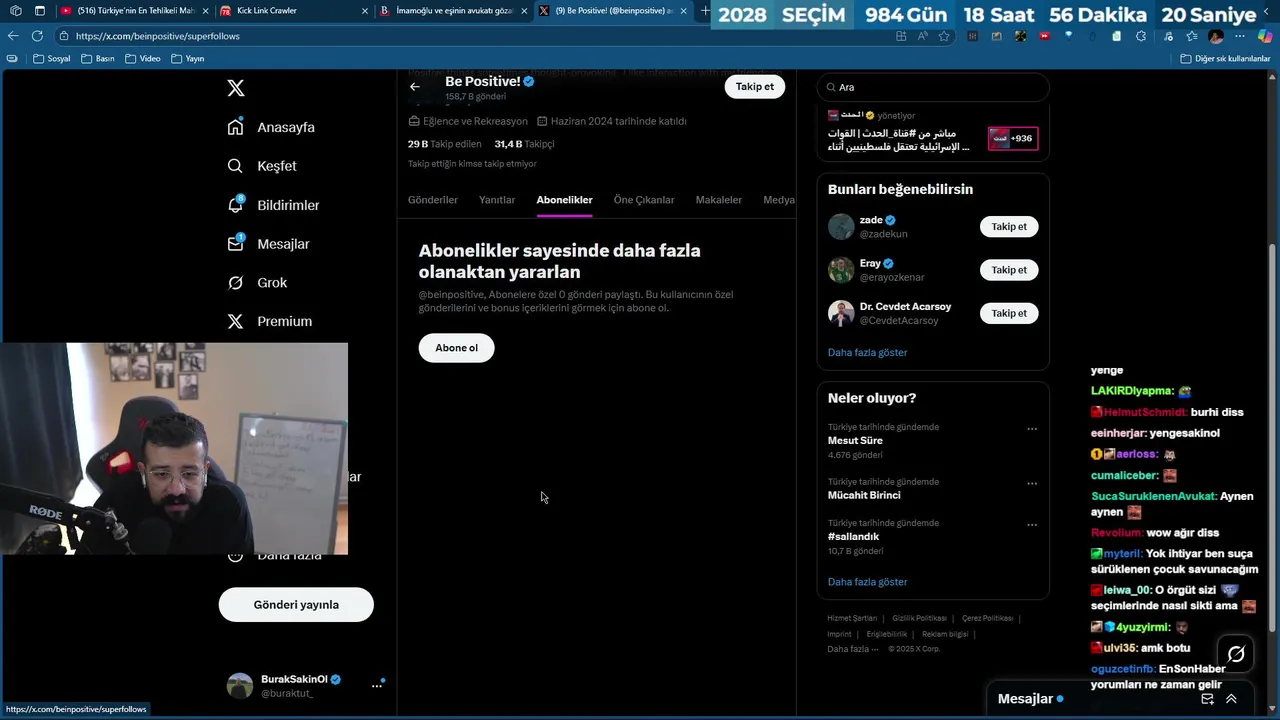Click the split screen icon in address bar
The height and width of the screenshot is (720, 1280).
click(901, 36)
